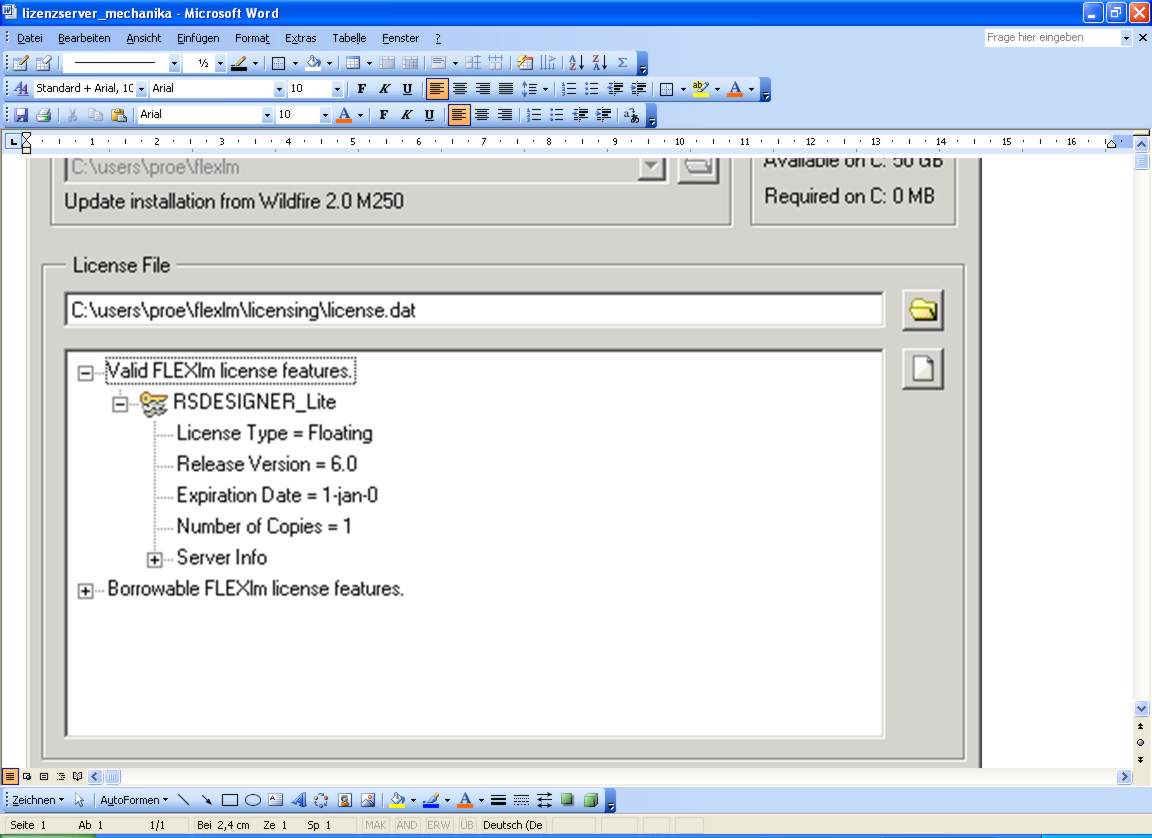
Task: Open the Datei menu
Action: [x=30, y=38]
